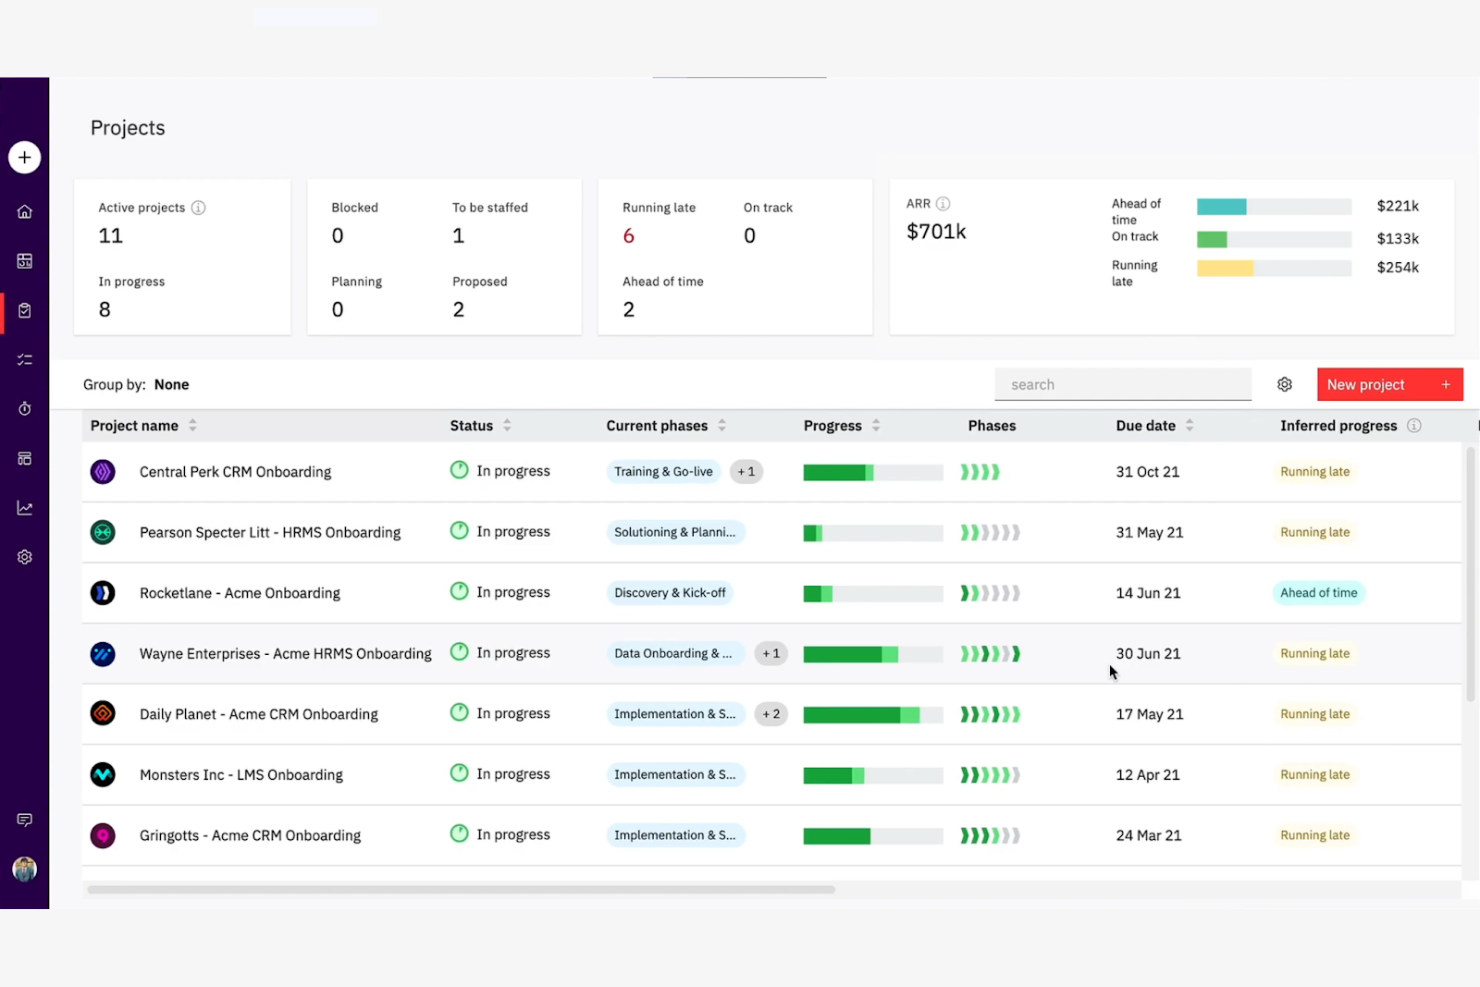Click the $701k ARR value

tap(936, 232)
